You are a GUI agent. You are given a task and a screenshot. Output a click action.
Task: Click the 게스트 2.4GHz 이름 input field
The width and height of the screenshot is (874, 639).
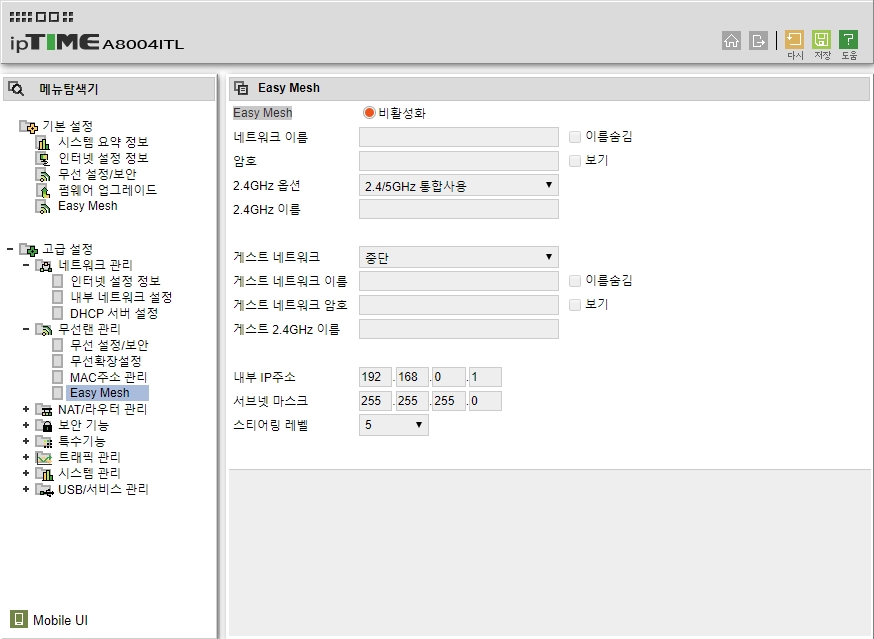(459, 329)
